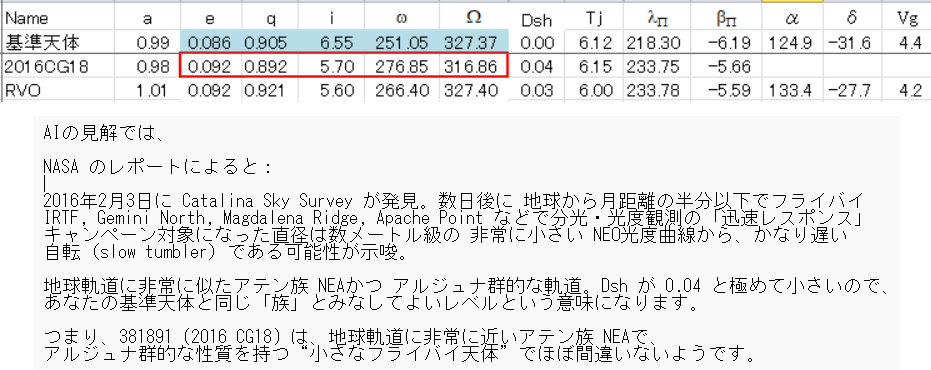
Task: Select cell with value 6.12
Action: click(x=594, y=42)
